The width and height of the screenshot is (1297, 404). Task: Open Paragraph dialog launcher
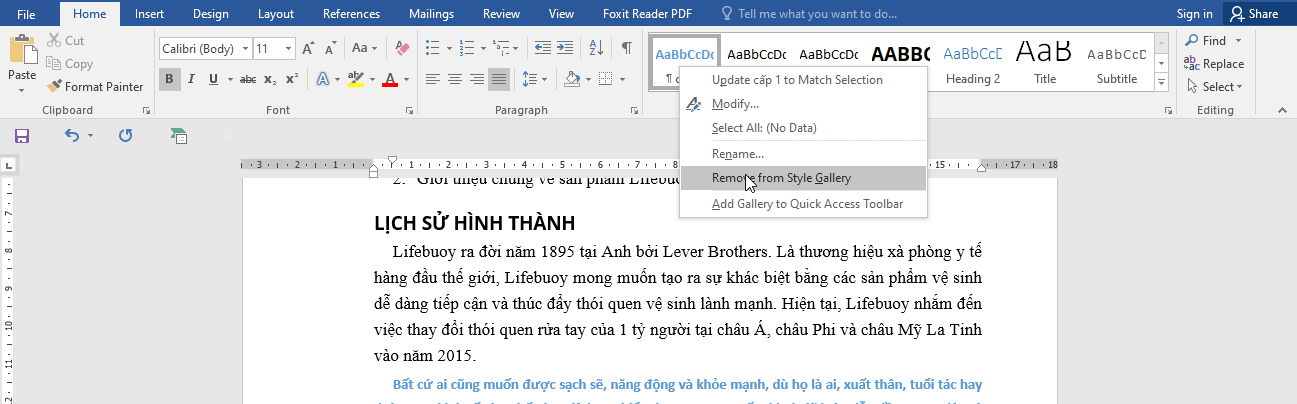coord(634,111)
